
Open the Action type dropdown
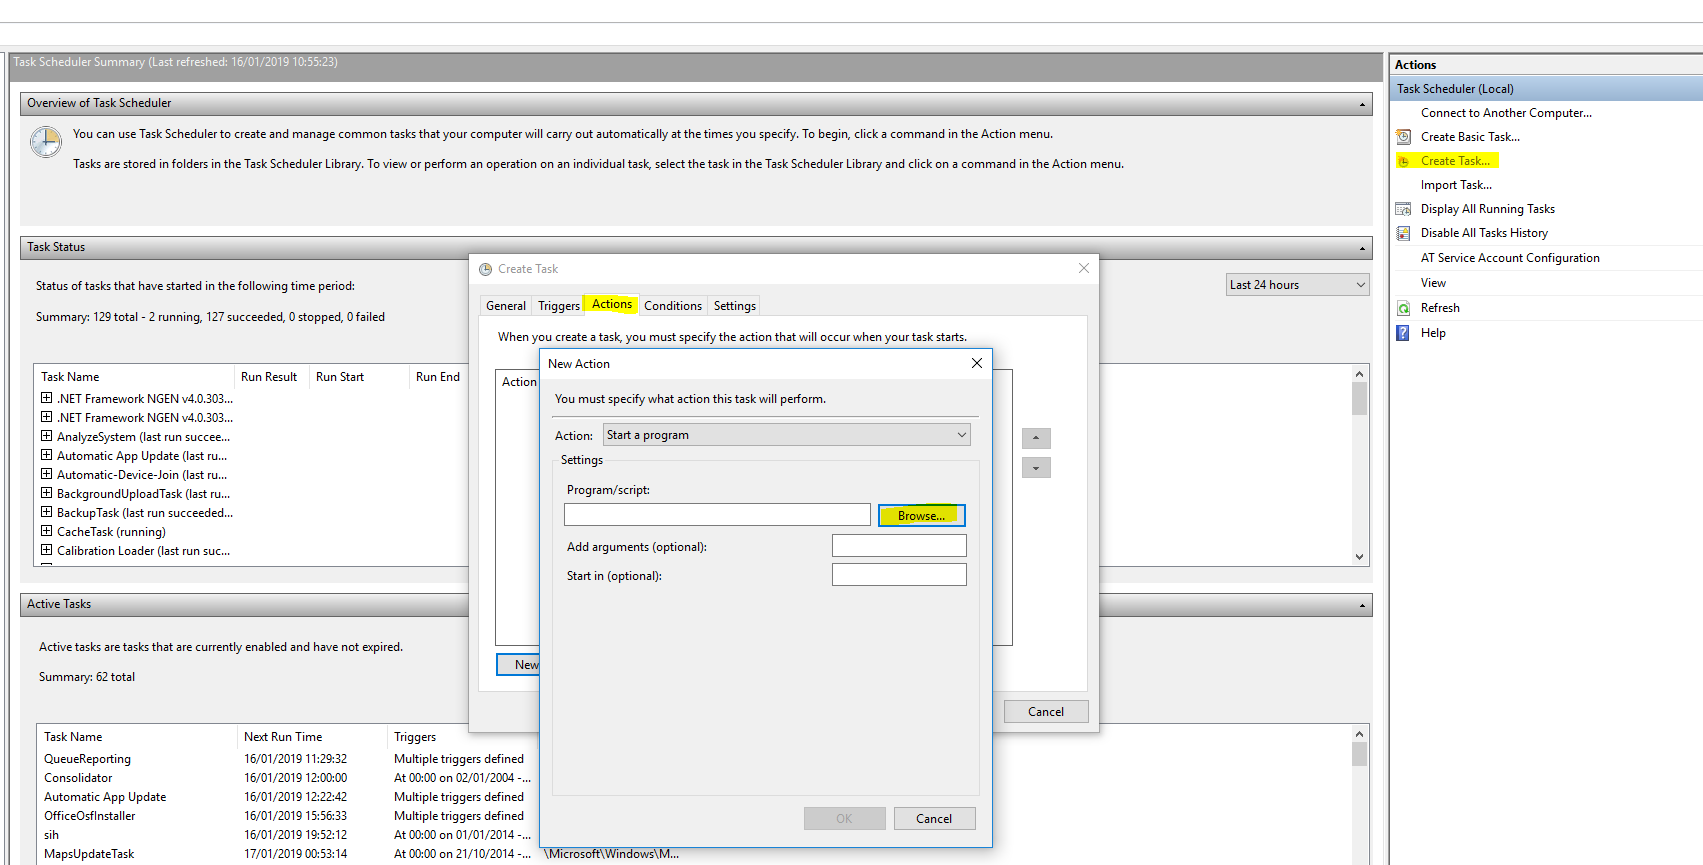click(x=786, y=435)
